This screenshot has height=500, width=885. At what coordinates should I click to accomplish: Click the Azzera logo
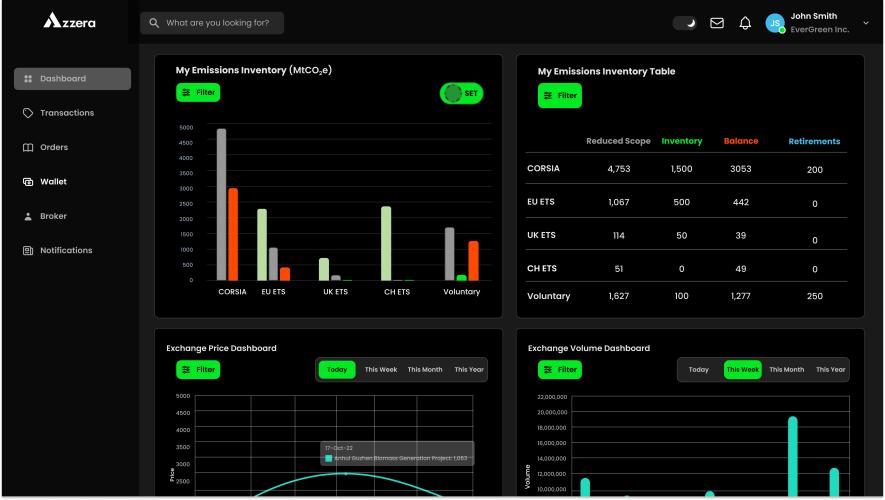coord(69,21)
